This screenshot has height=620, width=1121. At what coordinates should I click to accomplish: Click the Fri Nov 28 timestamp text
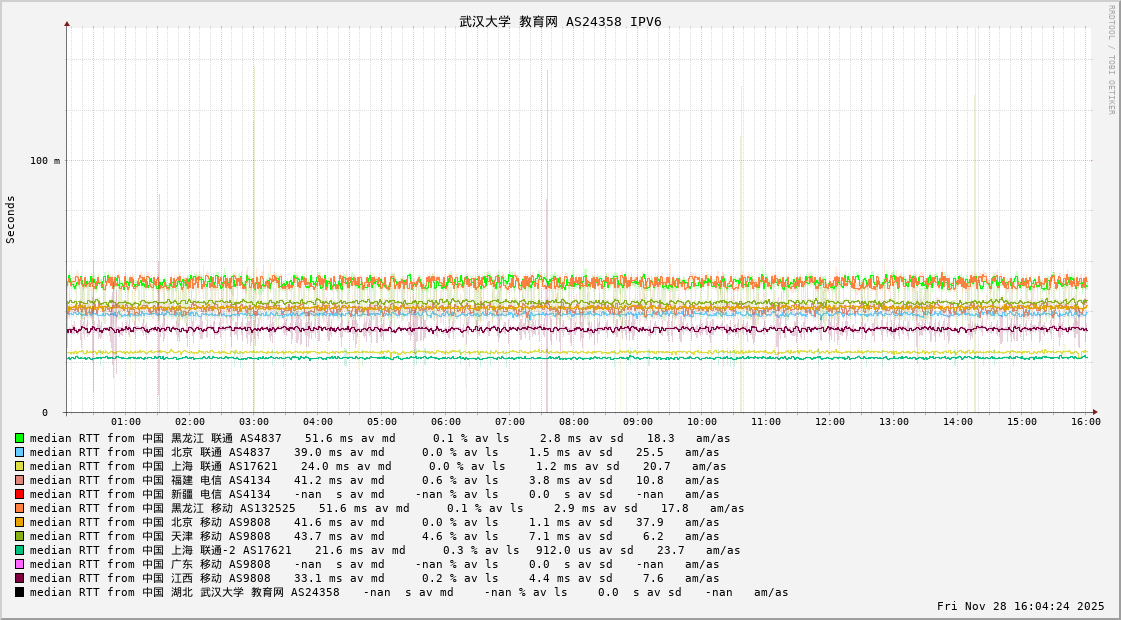tap(1020, 606)
